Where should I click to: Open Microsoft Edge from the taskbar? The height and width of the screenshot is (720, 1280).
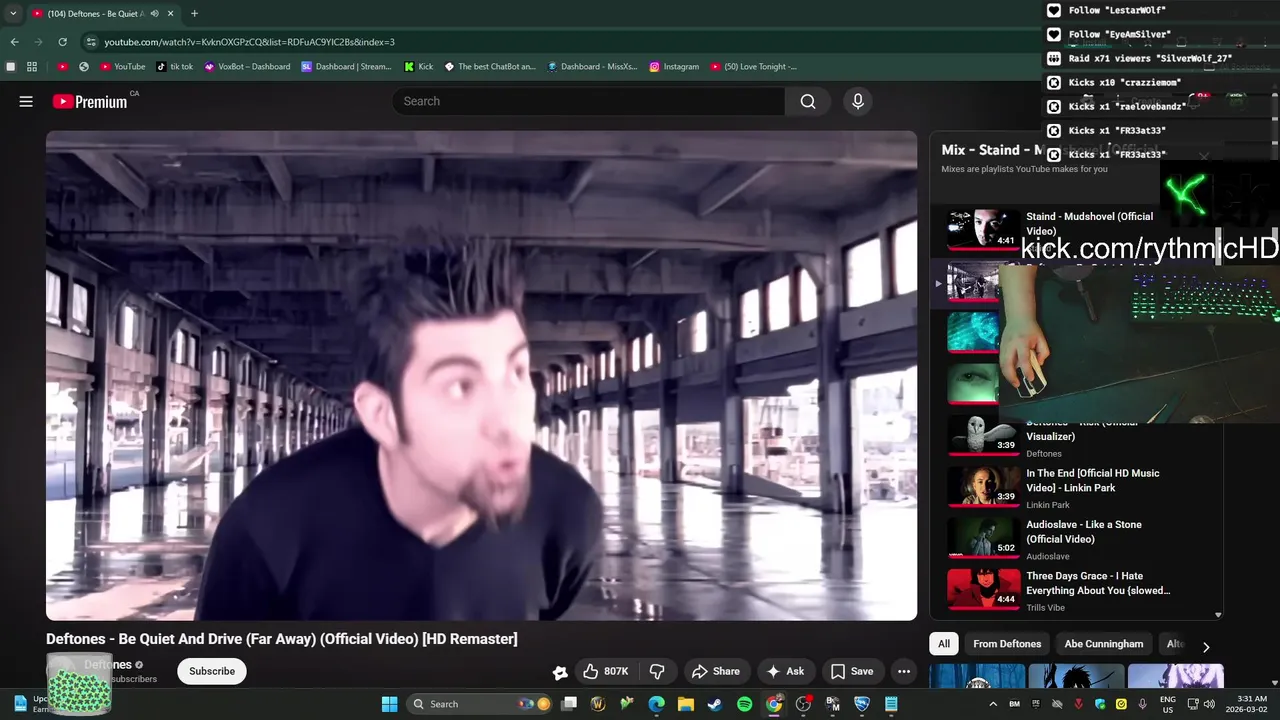click(656, 704)
